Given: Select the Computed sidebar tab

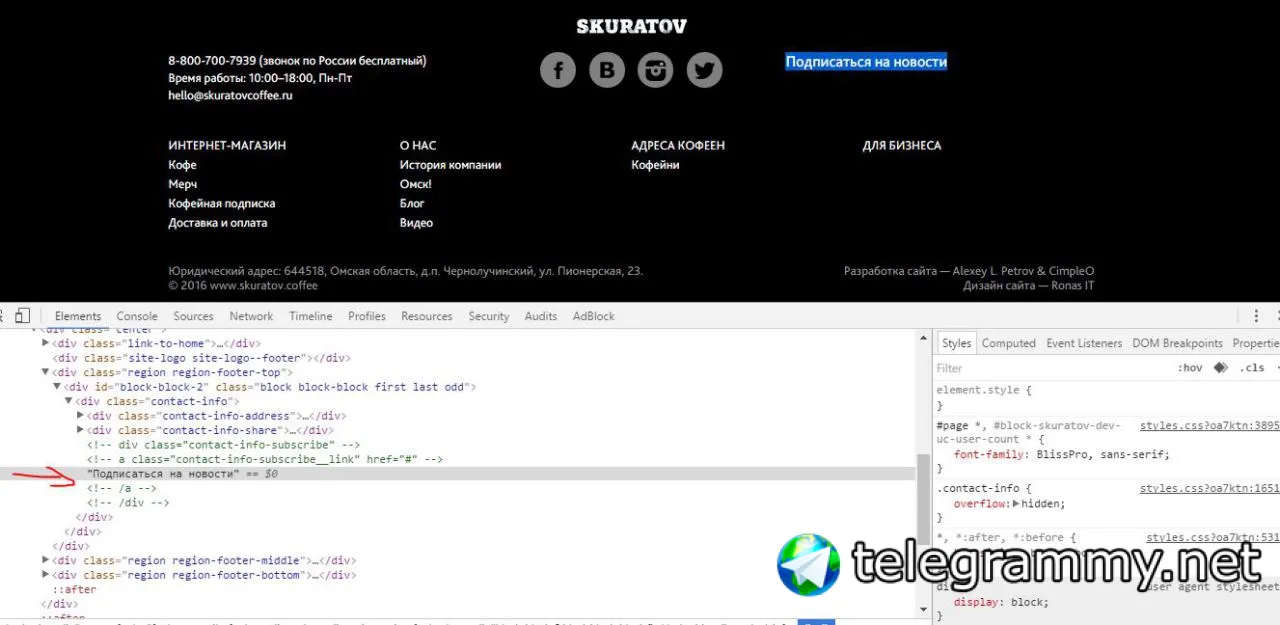Looking at the screenshot, I should 1008,343.
